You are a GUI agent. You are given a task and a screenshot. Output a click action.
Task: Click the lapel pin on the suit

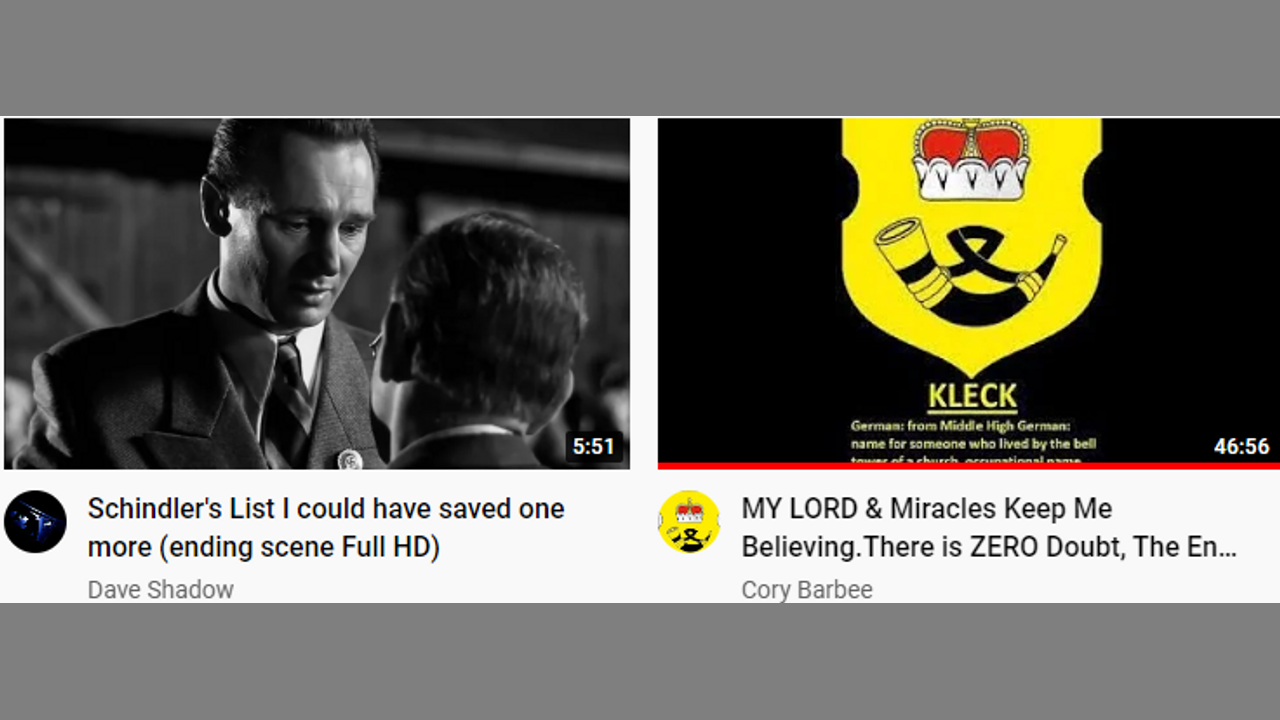[349, 459]
